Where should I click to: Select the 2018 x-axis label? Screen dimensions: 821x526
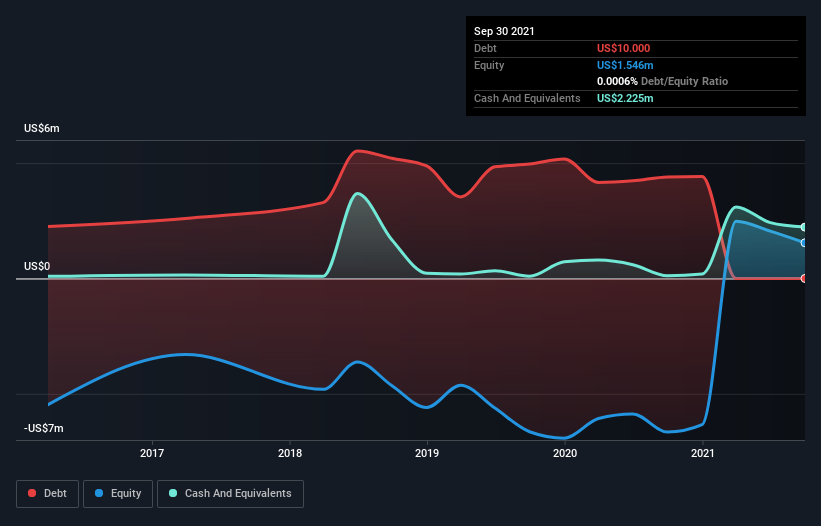click(x=290, y=453)
